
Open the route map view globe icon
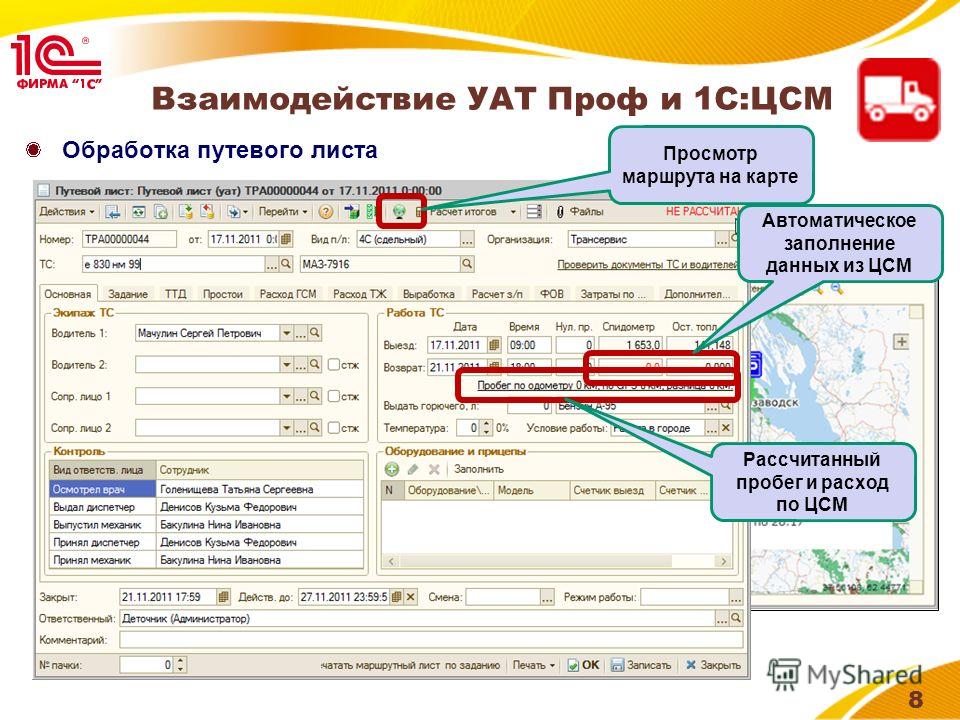pyautogui.click(x=400, y=212)
